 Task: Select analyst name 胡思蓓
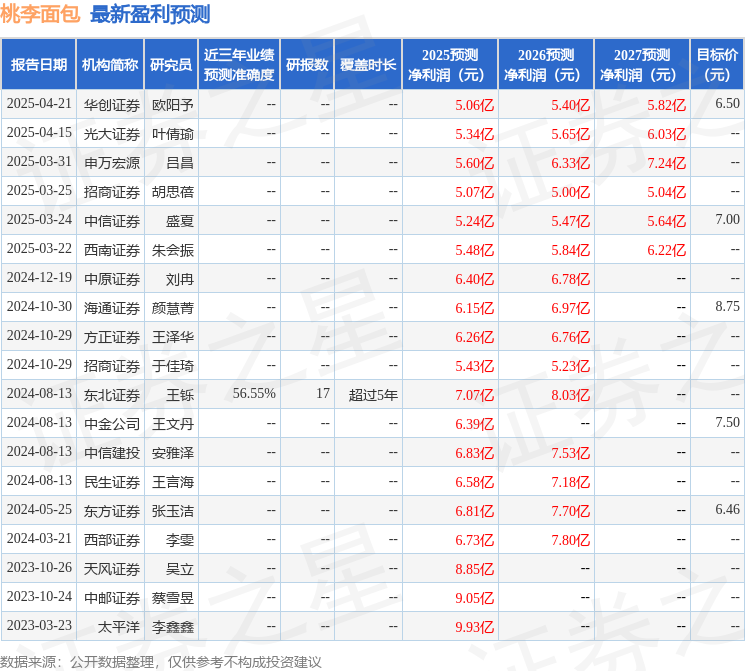tap(172, 192)
